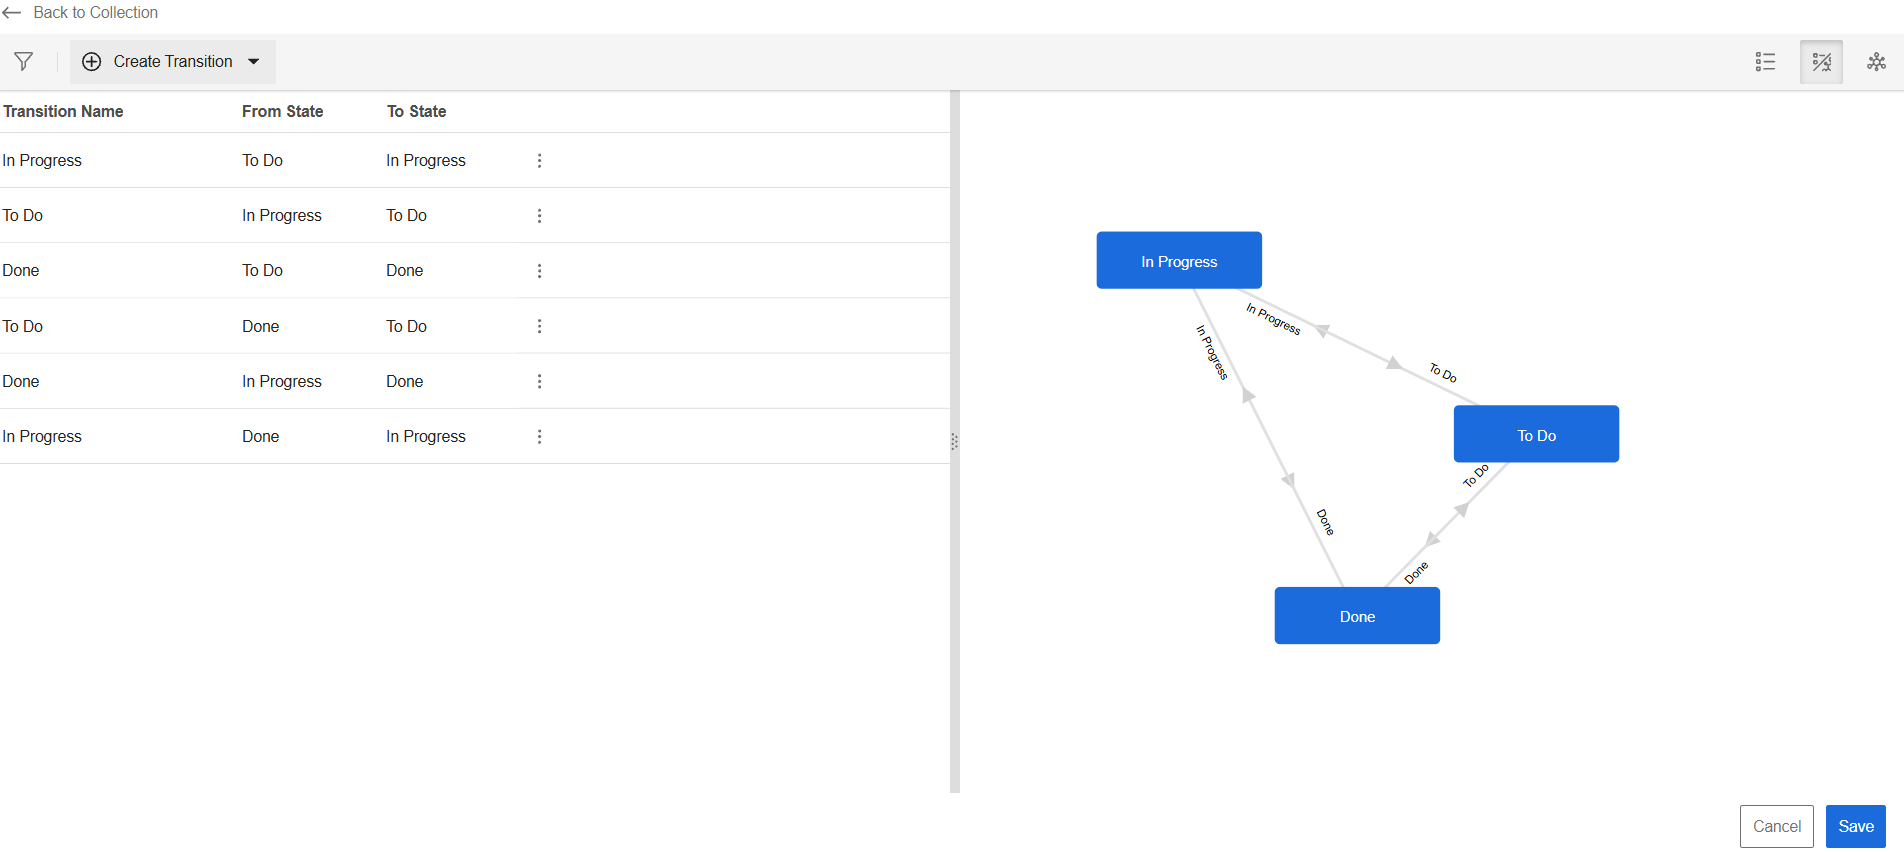The image size is (1904, 852).
Task: Click the Save button
Action: pyautogui.click(x=1855, y=826)
